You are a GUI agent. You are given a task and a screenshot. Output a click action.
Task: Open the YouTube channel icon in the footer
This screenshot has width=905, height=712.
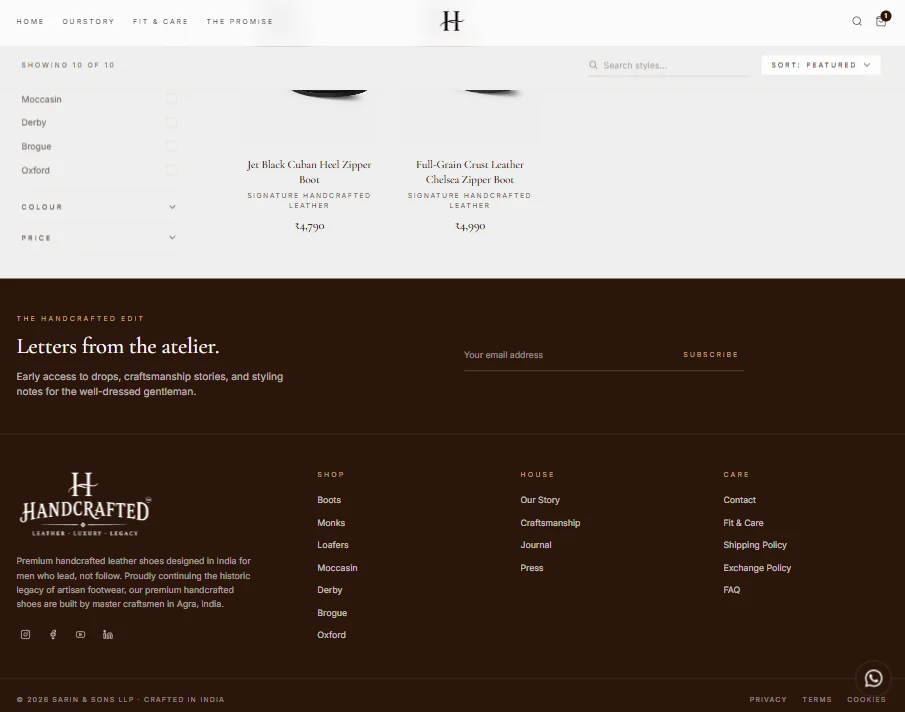click(x=80, y=635)
